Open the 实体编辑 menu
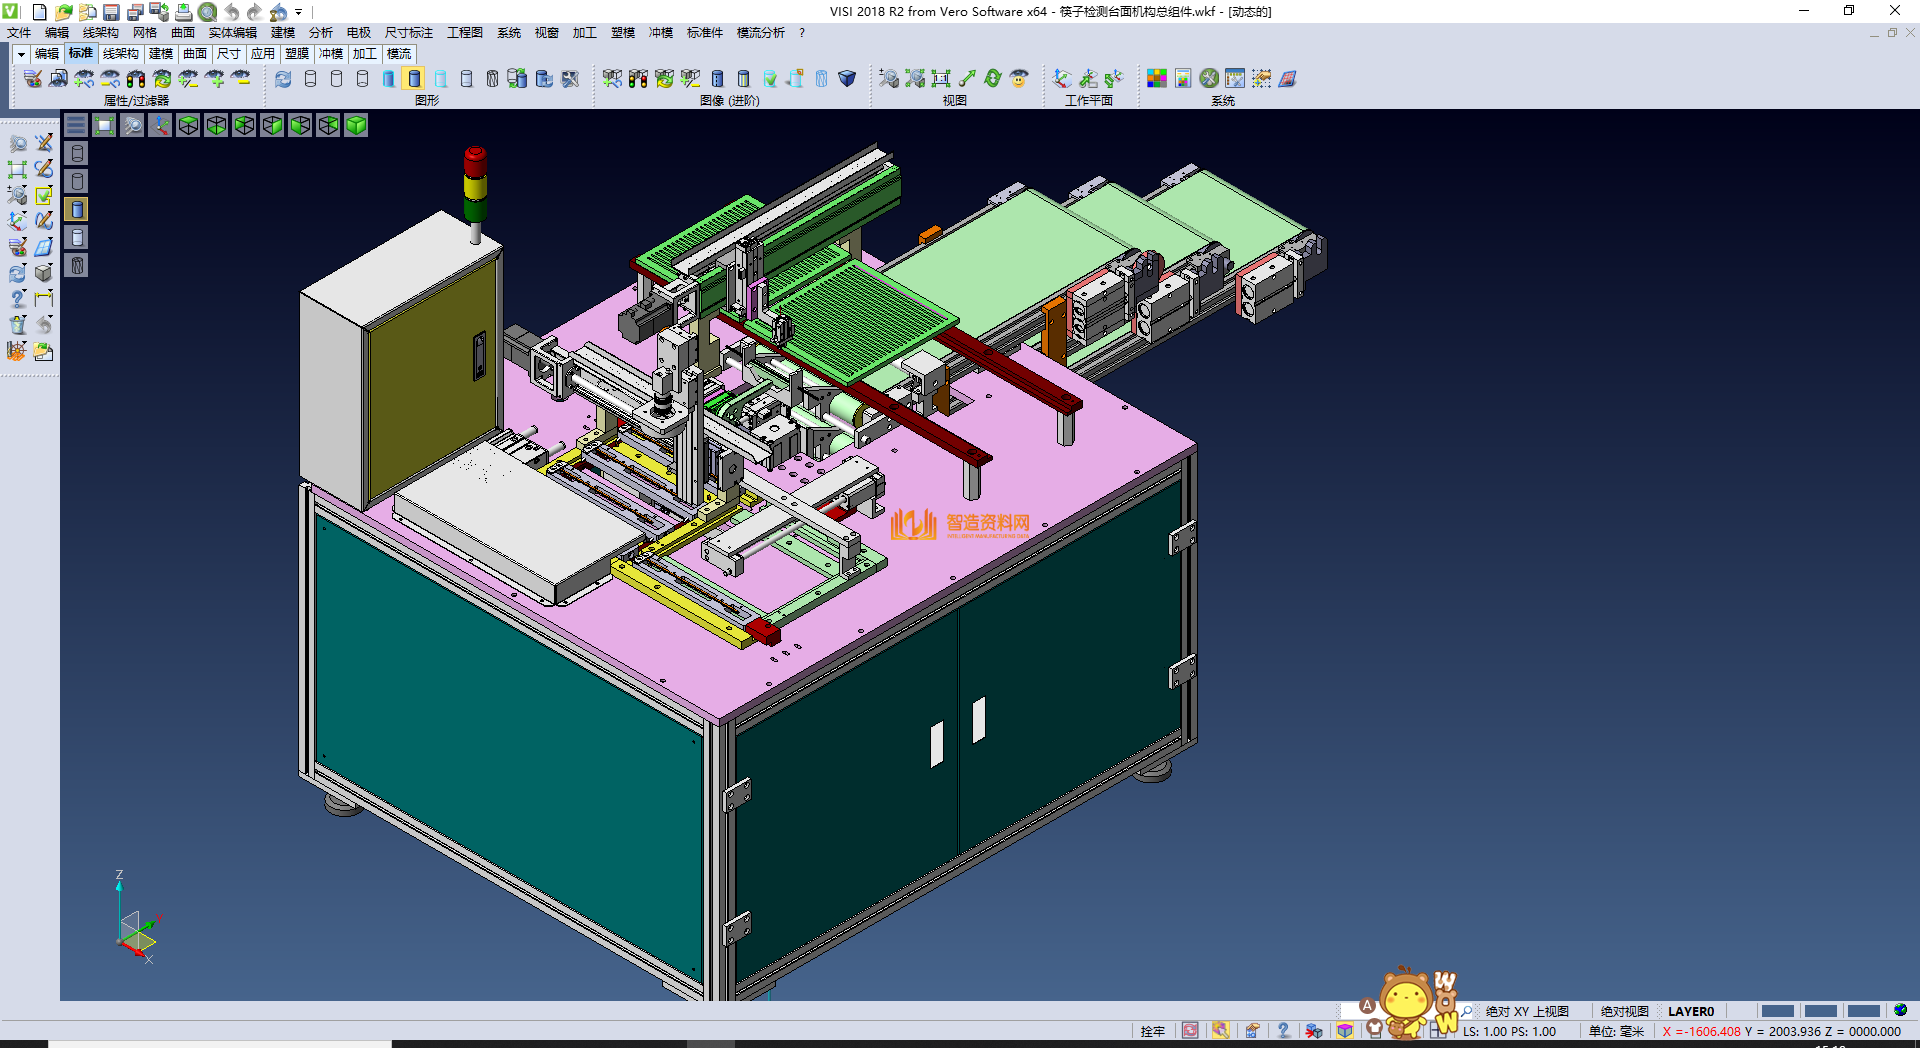1920x1048 pixels. (232, 33)
